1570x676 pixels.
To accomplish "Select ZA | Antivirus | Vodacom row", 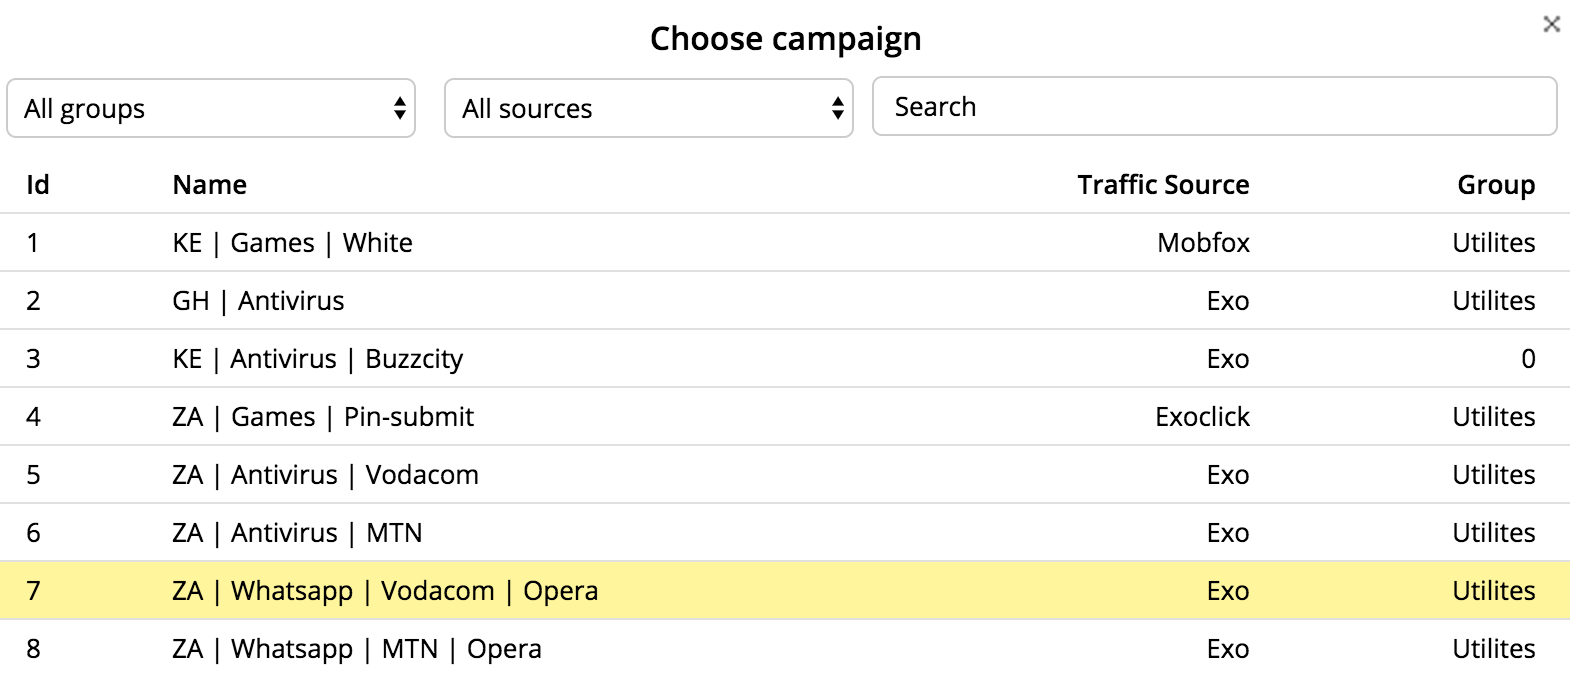I will pos(785,475).
